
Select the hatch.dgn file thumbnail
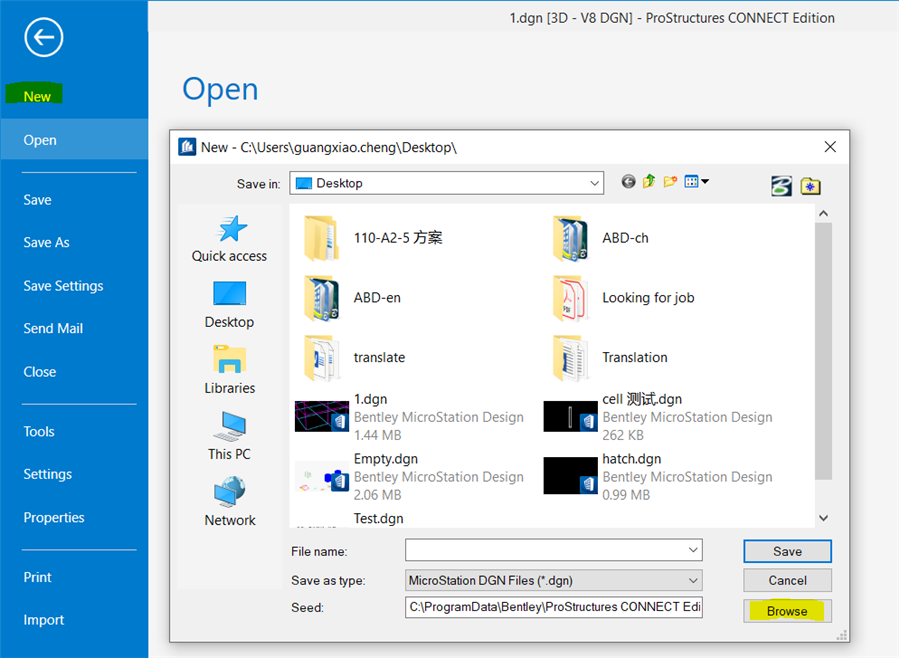coord(570,476)
